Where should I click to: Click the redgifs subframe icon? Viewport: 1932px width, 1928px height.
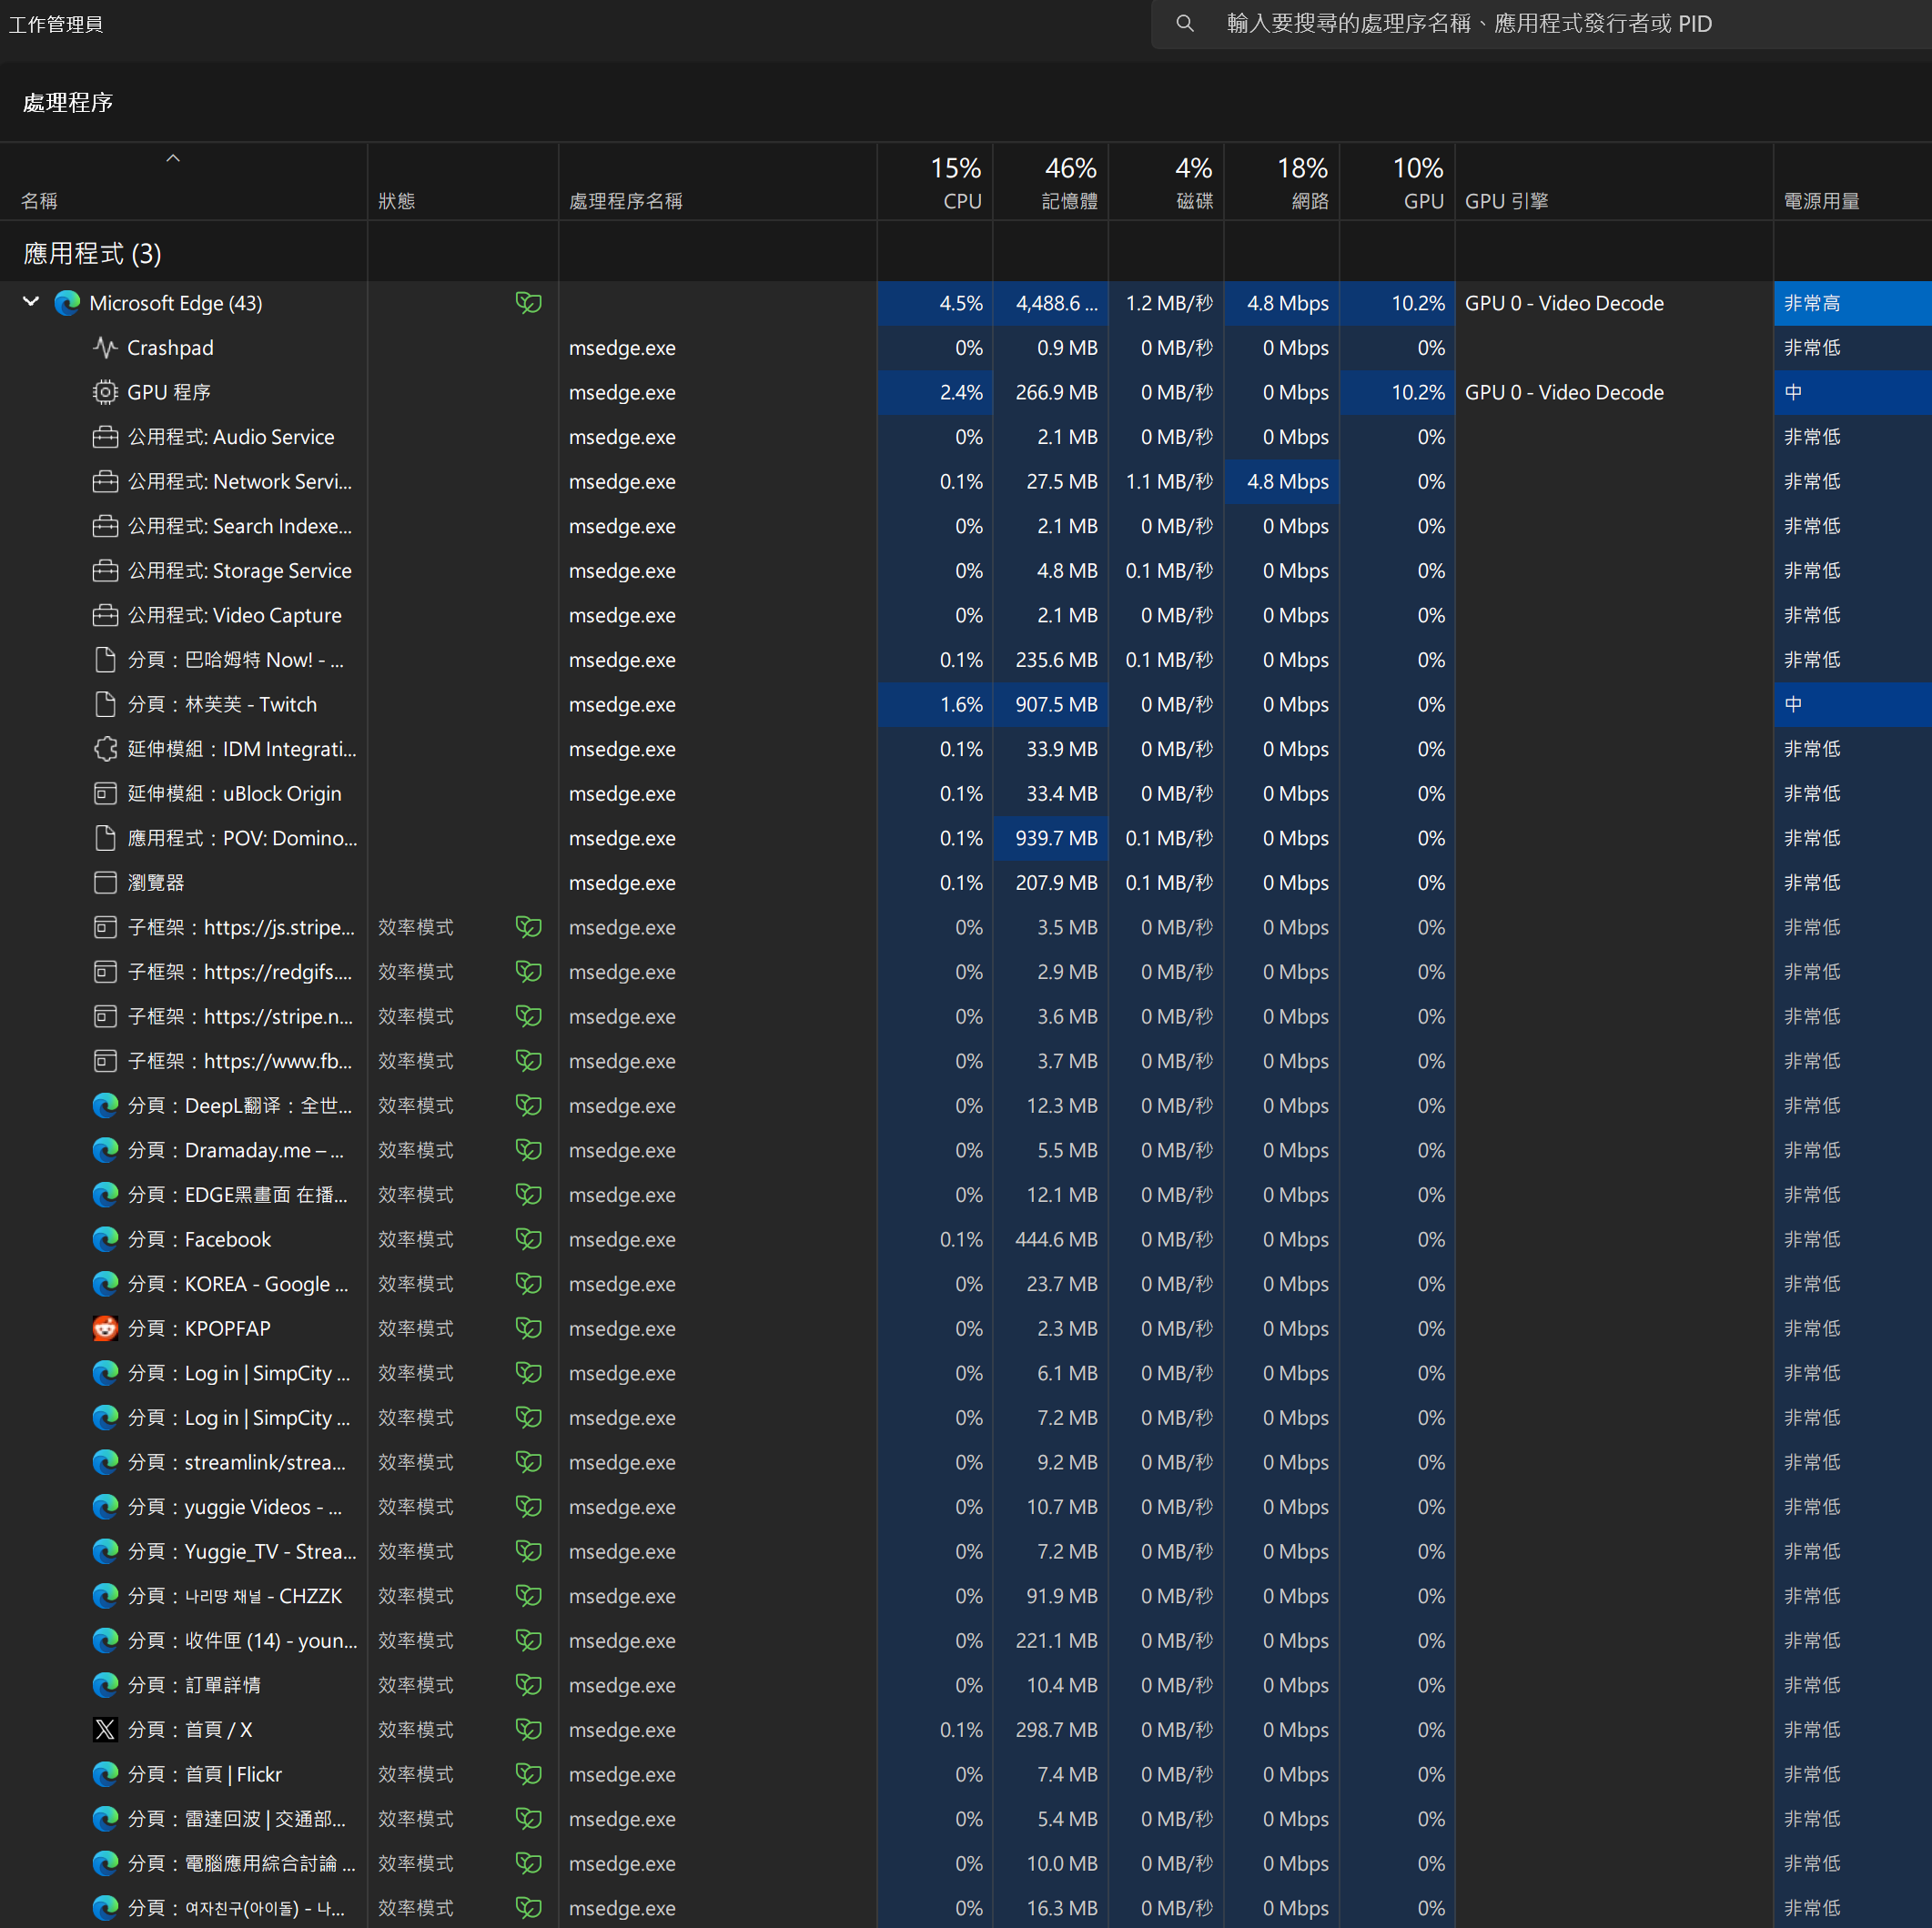[x=105, y=972]
